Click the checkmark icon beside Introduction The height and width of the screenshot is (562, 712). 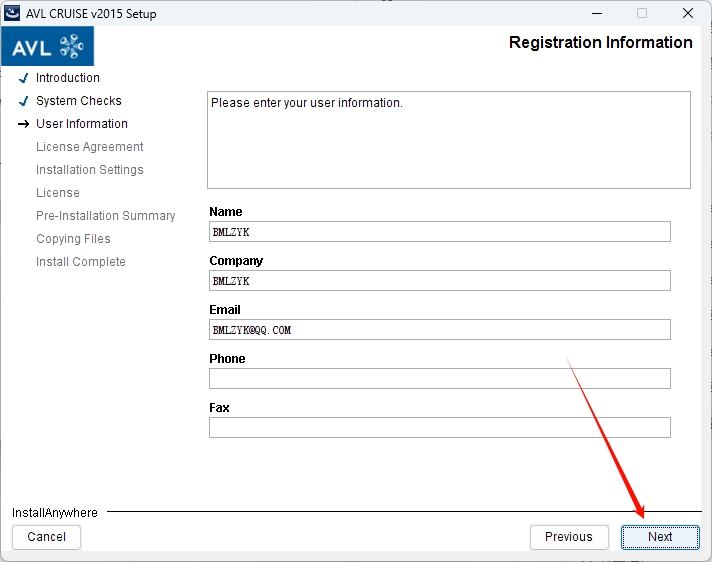click(x=23, y=78)
